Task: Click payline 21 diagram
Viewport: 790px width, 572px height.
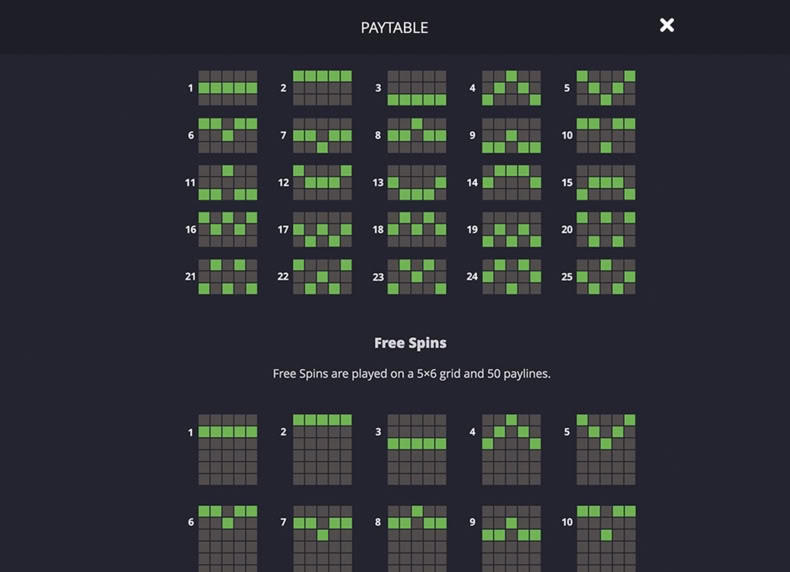Action: tap(228, 277)
